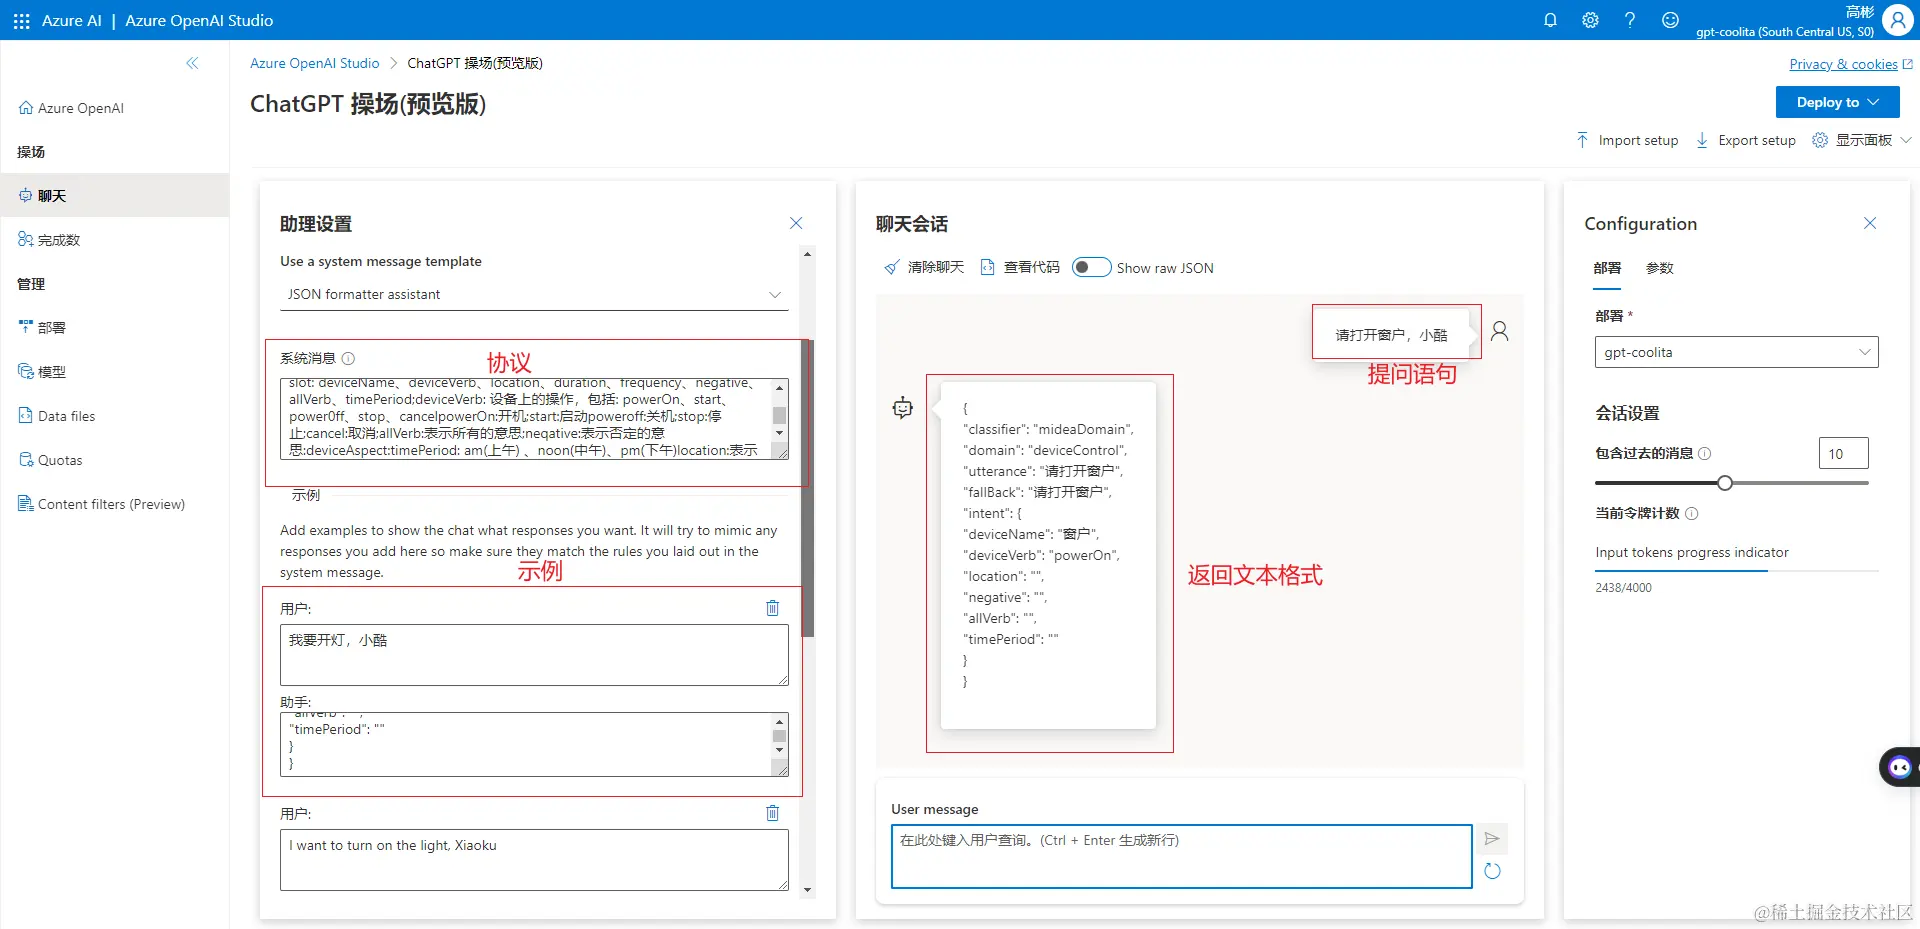The width and height of the screenshot is (1920, 929).
Task: Click down arrow of assistant setup scrollbar
Action: (807, 890)
